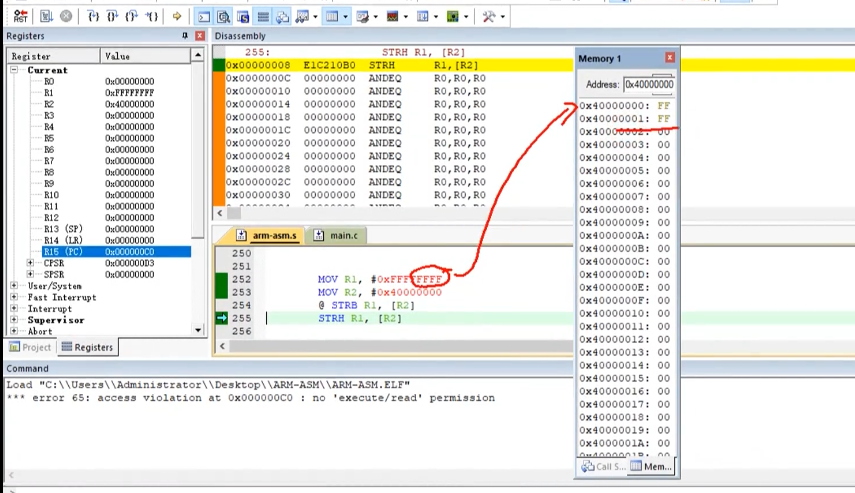
Task: Switch to the Call Stack tab
Action: coord(603,466)
